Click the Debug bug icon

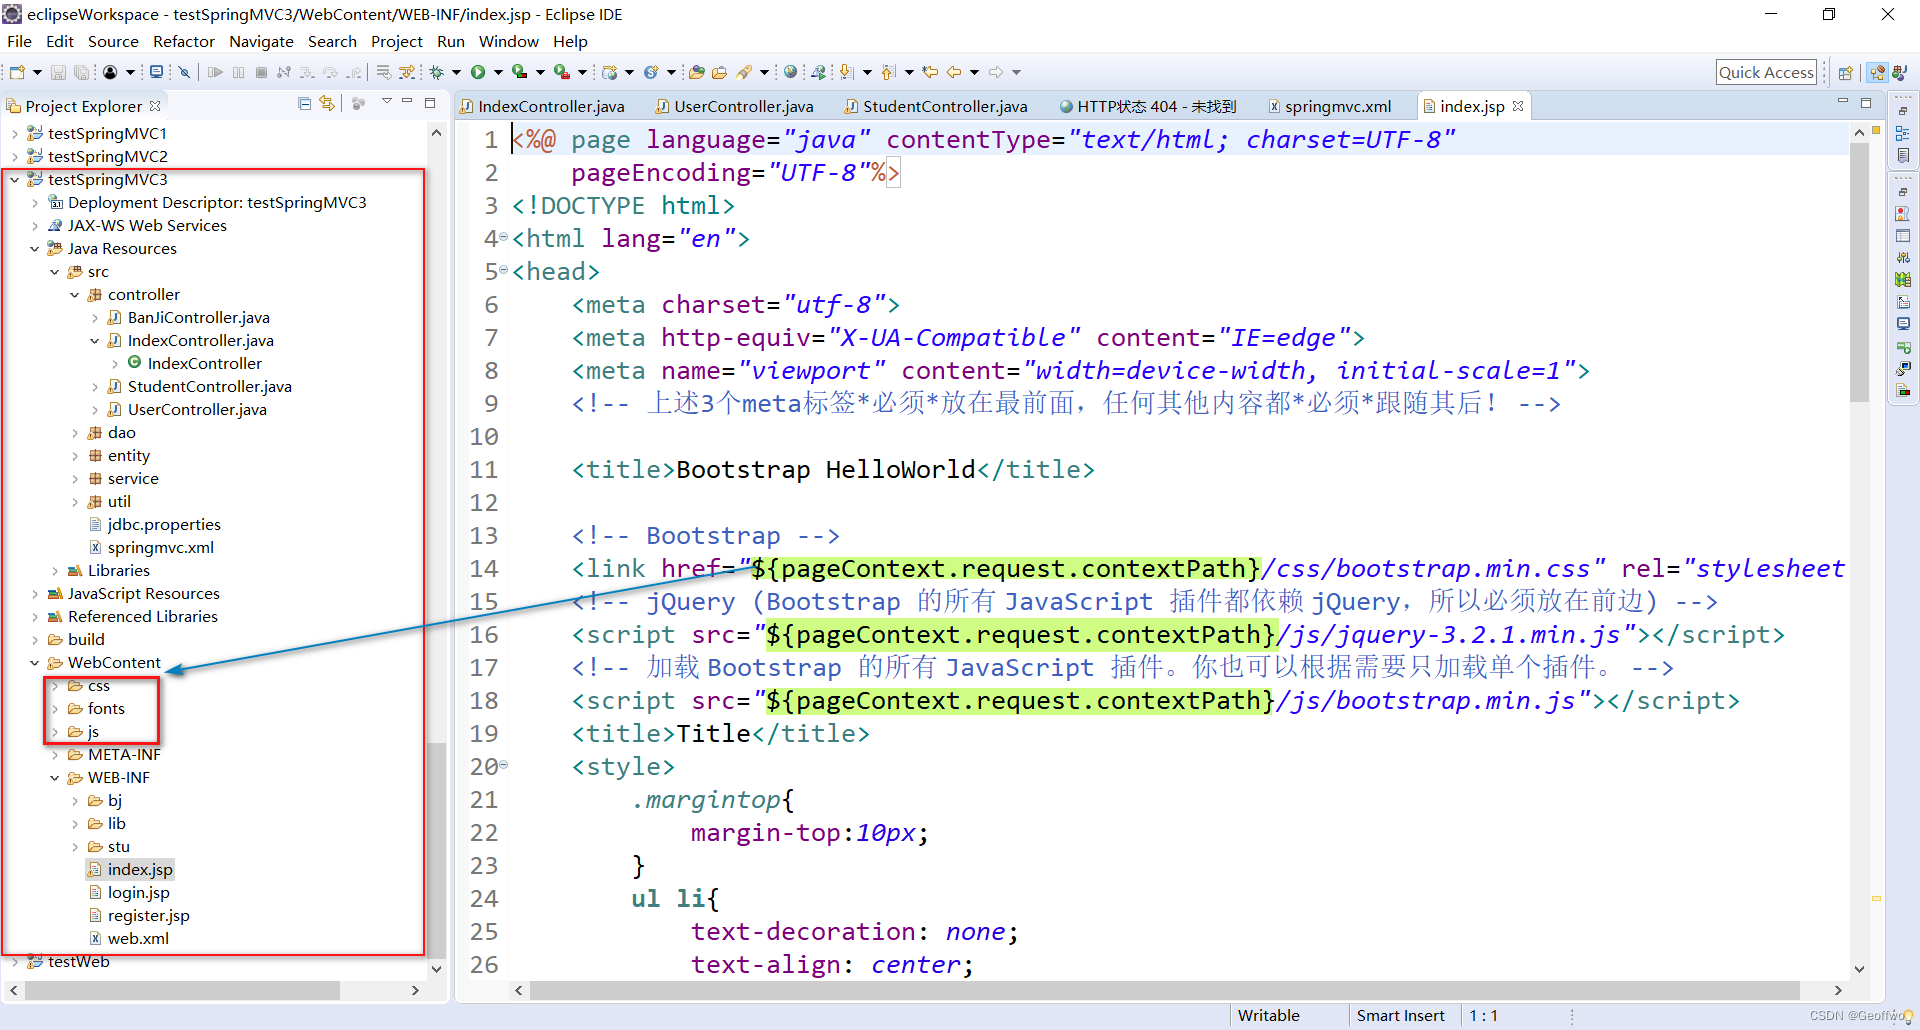[436, 72]
